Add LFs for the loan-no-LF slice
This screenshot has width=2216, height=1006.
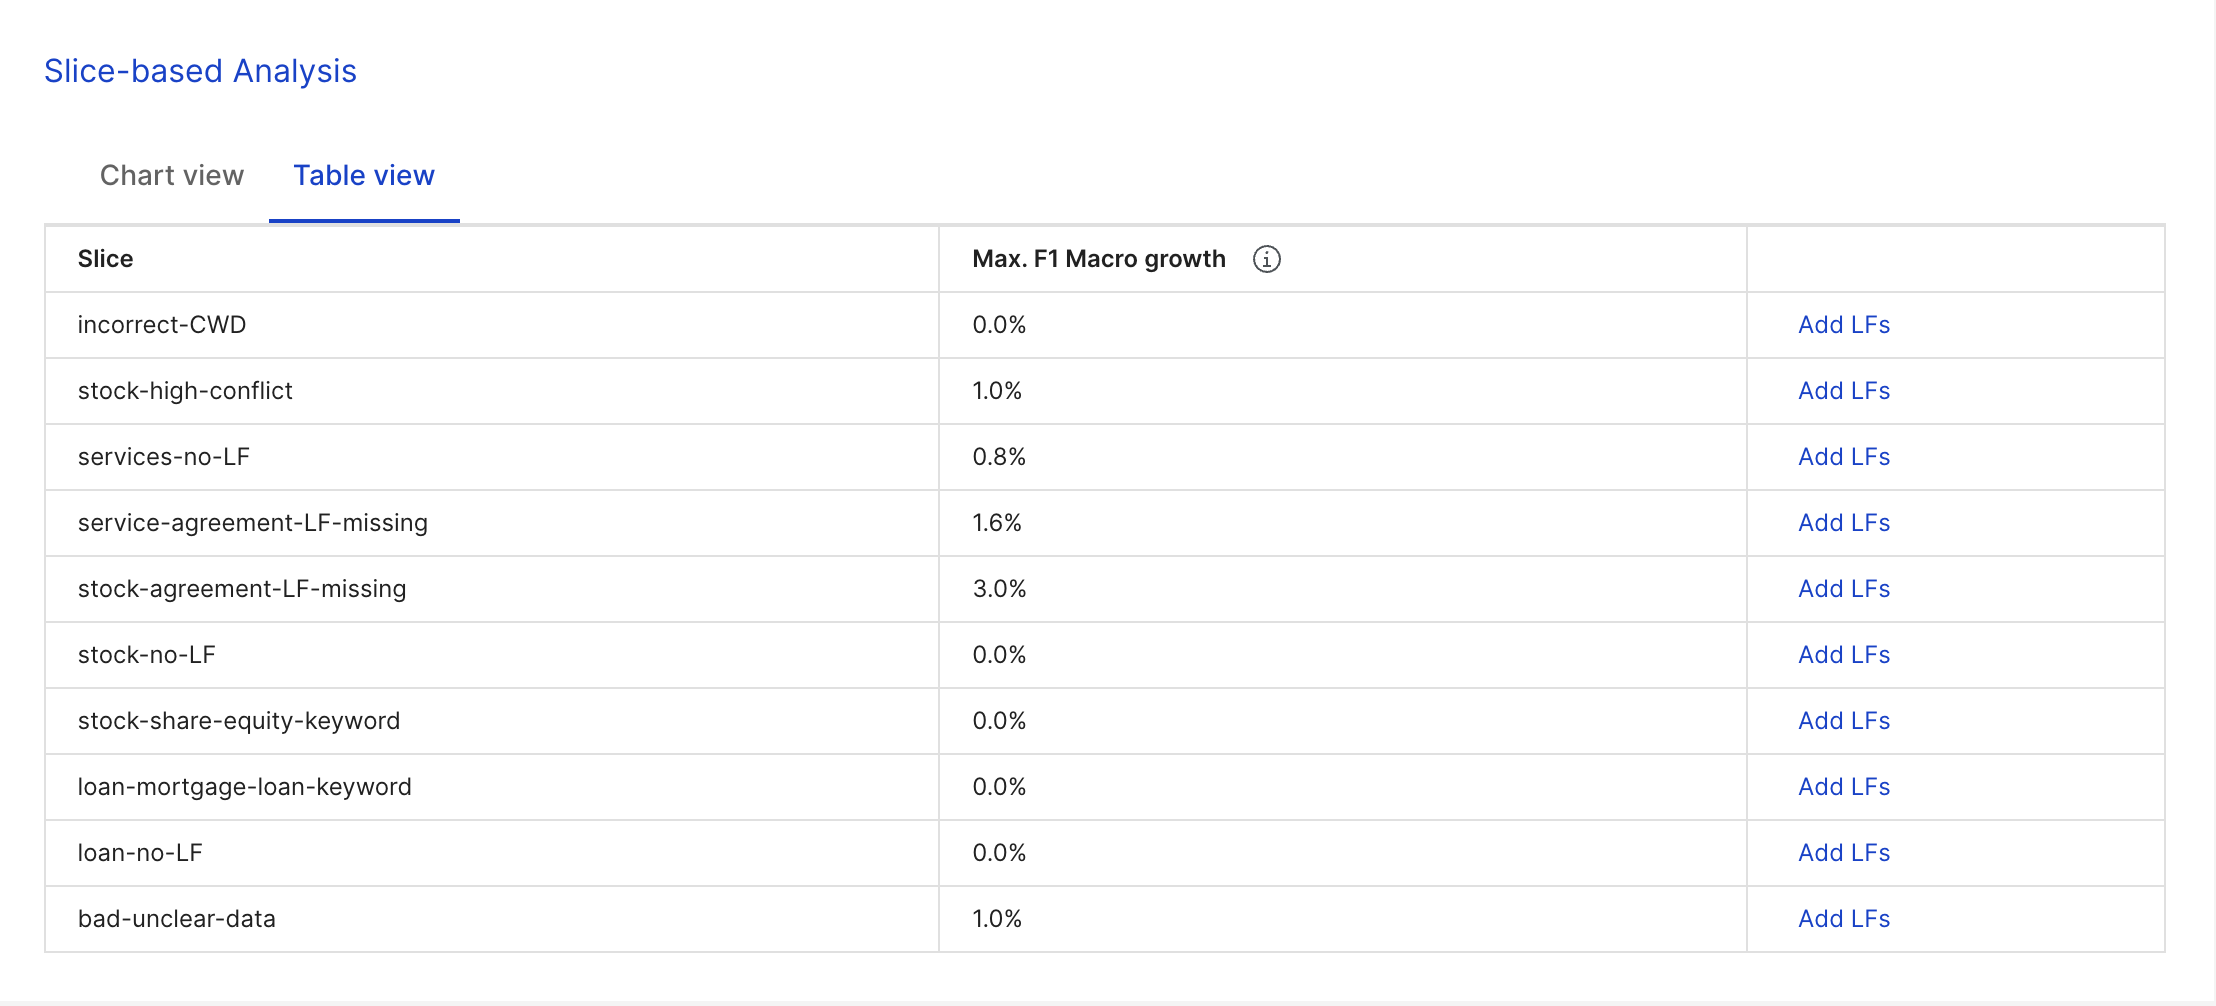pyautogui.click(x=1843, y=853)
